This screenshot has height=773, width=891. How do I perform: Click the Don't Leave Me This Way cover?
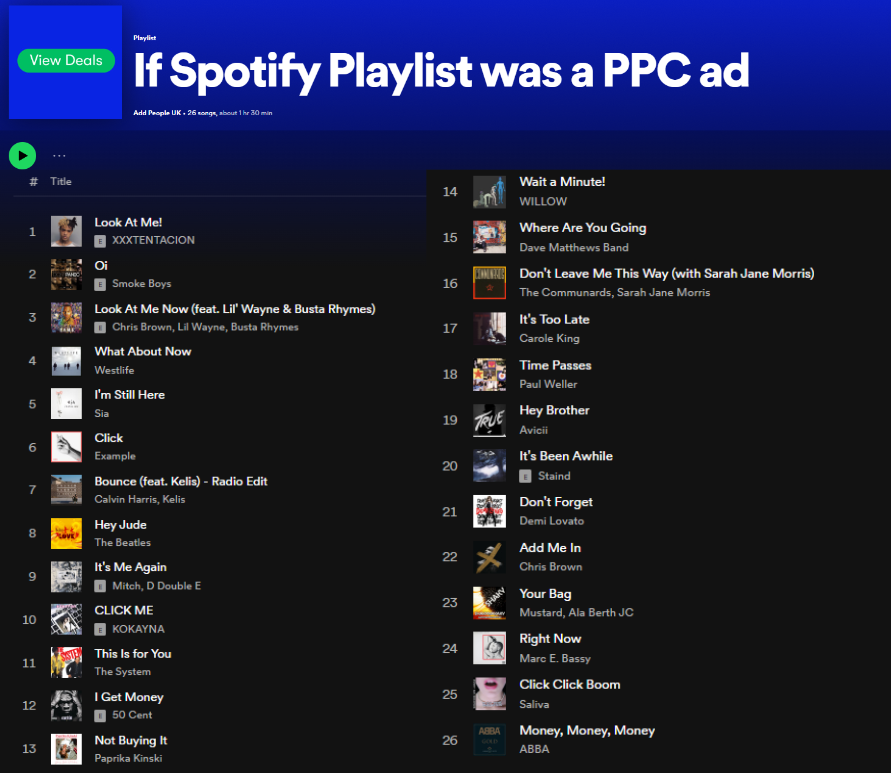point(489,283)
